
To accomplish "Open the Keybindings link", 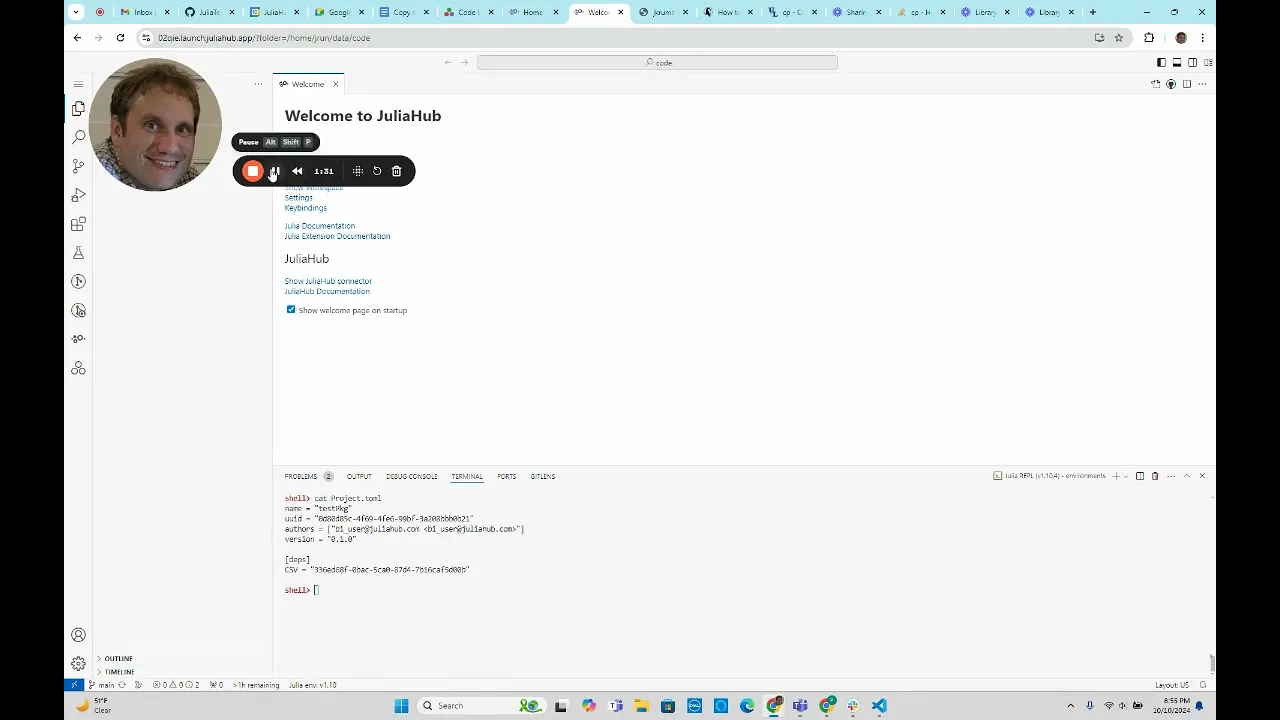I will [305, 208].
